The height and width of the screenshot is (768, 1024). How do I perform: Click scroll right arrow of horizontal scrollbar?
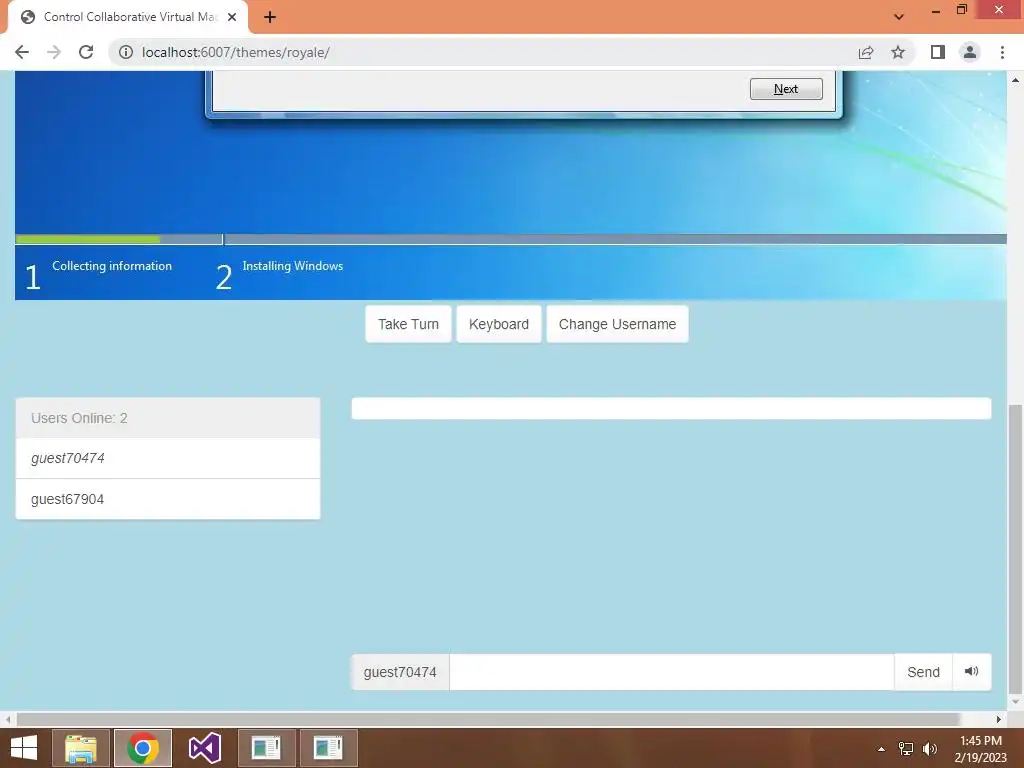point(999,719)
